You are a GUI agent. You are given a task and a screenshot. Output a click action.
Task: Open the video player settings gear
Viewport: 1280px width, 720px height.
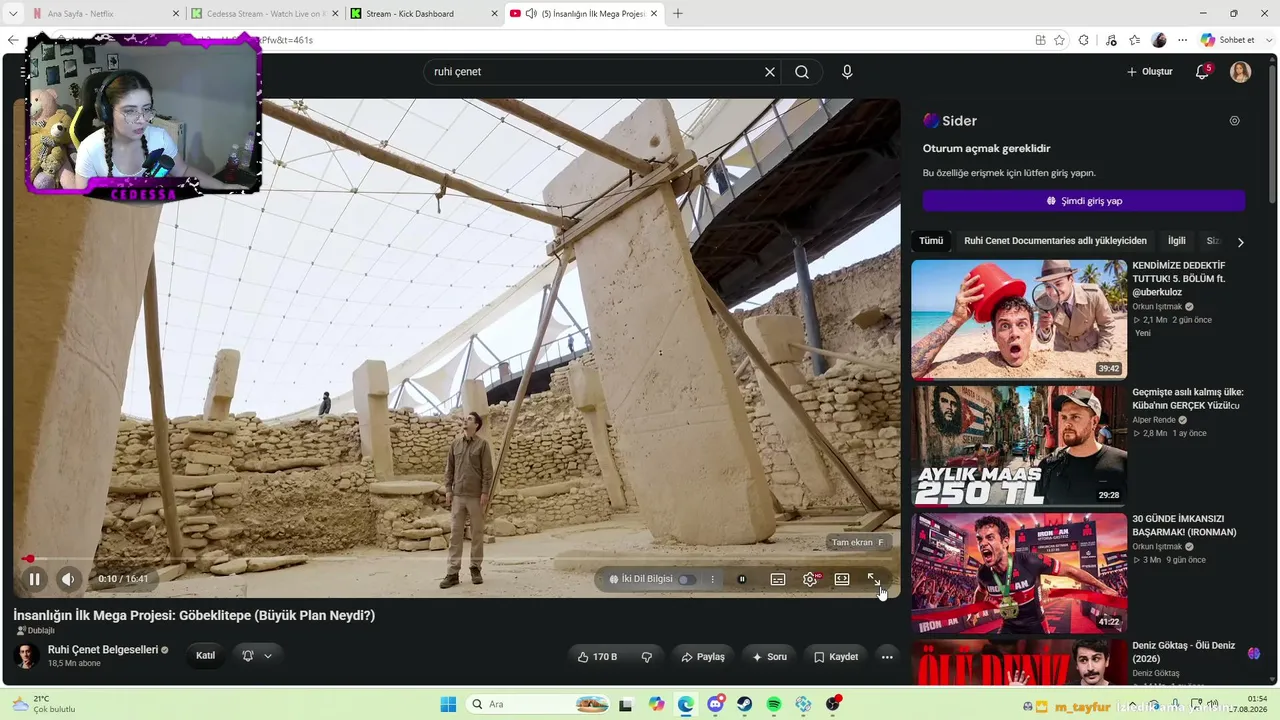(x=810, y=579)
